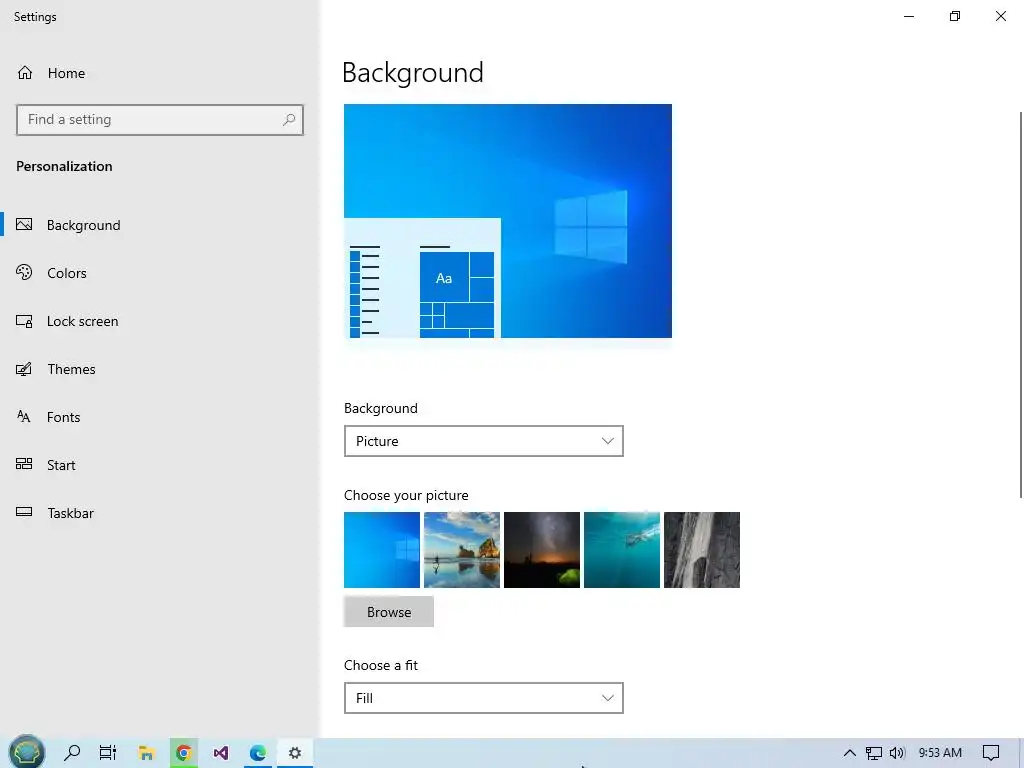
Task: Click the Lock screen icon
Action: [x=24, y=321]
